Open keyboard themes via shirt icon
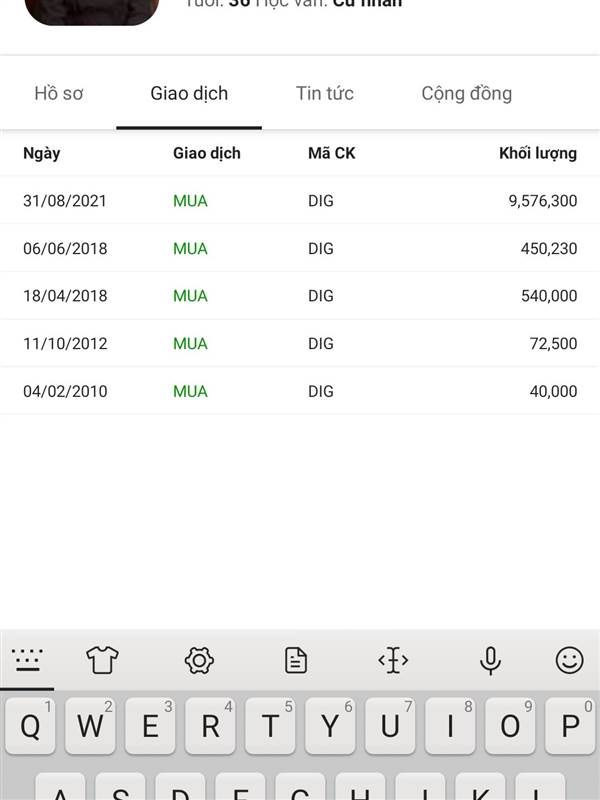 click(102, 660)
